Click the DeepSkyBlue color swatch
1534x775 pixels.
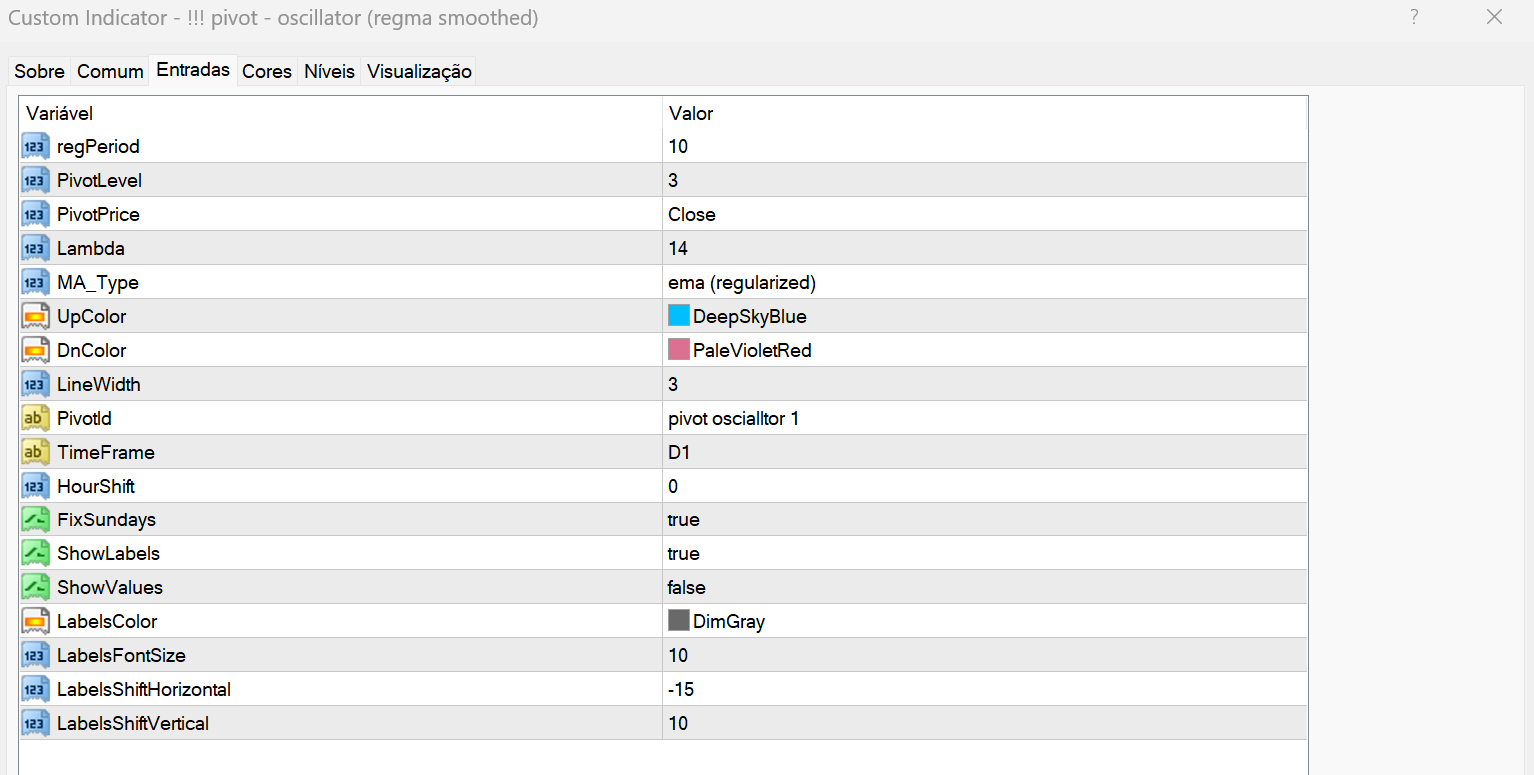pos(679,317)
